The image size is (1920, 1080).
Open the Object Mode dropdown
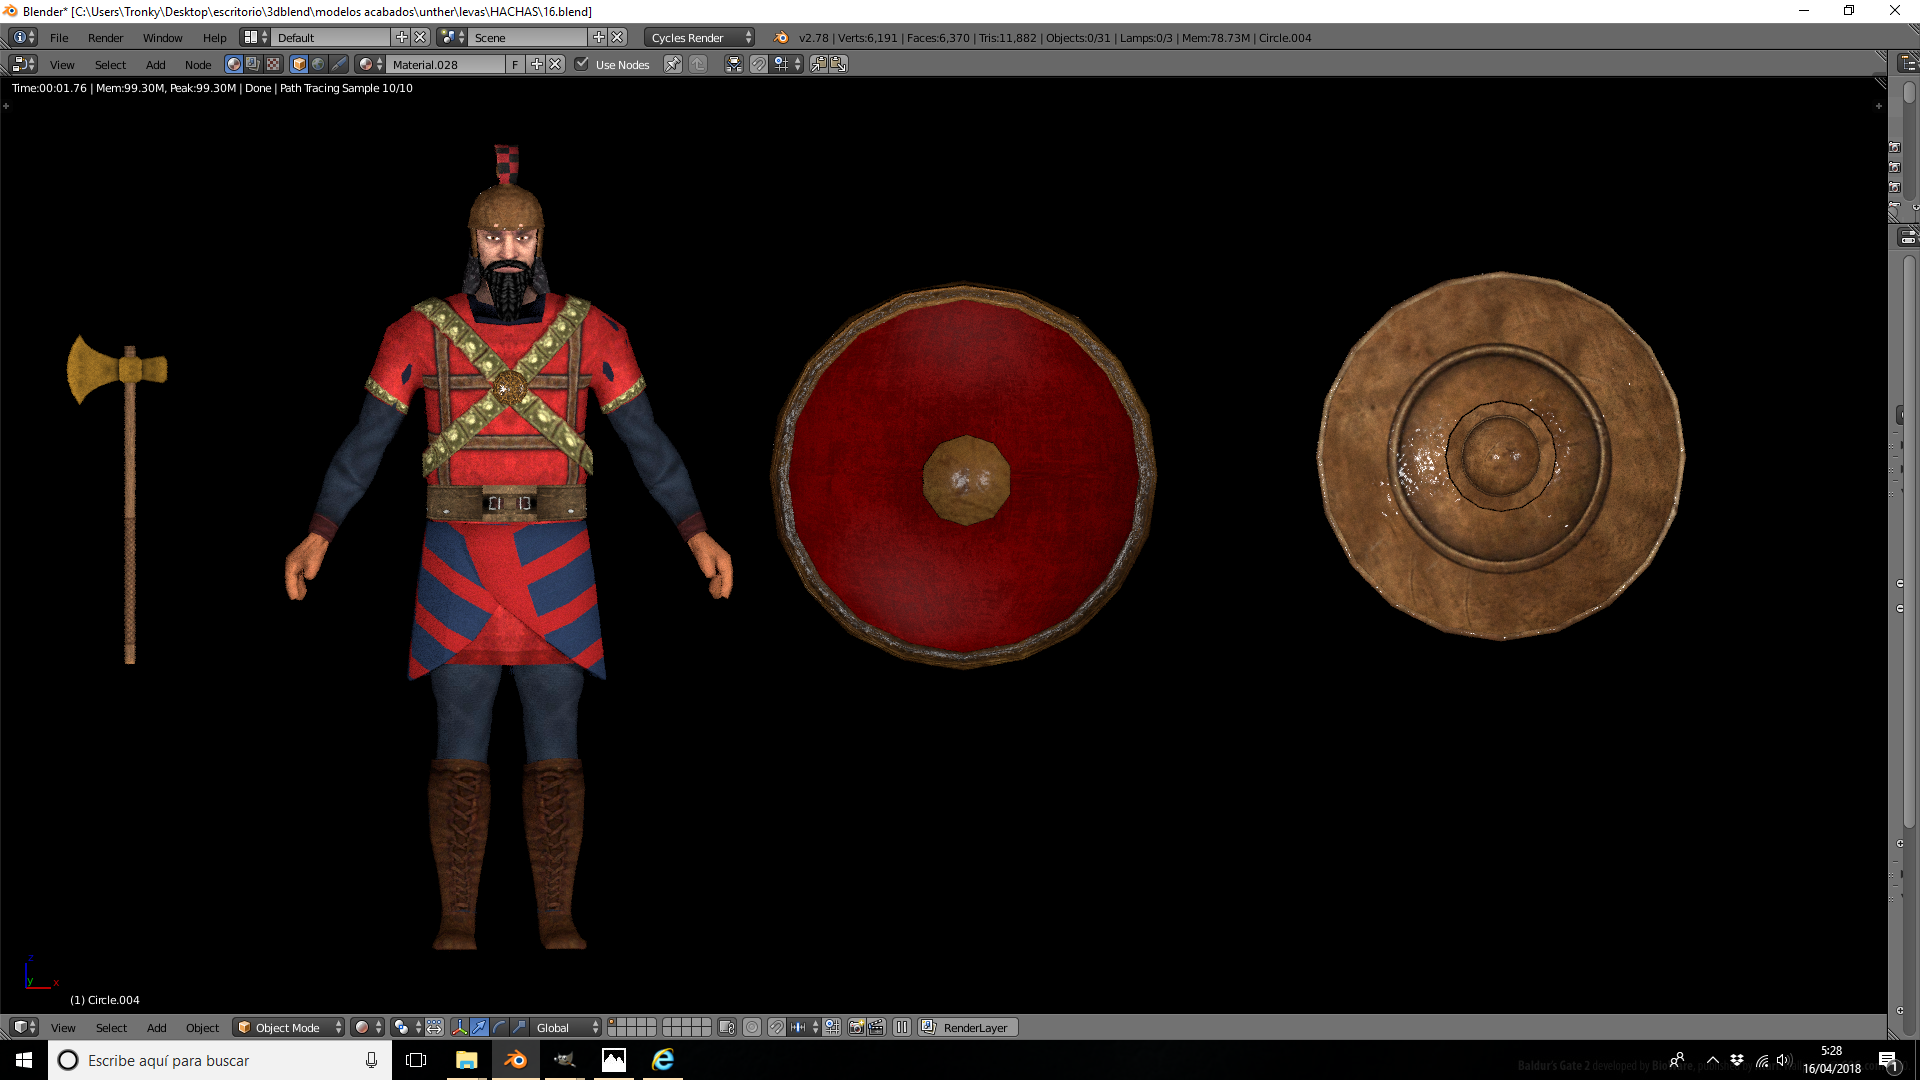[x=288, y=1027]
